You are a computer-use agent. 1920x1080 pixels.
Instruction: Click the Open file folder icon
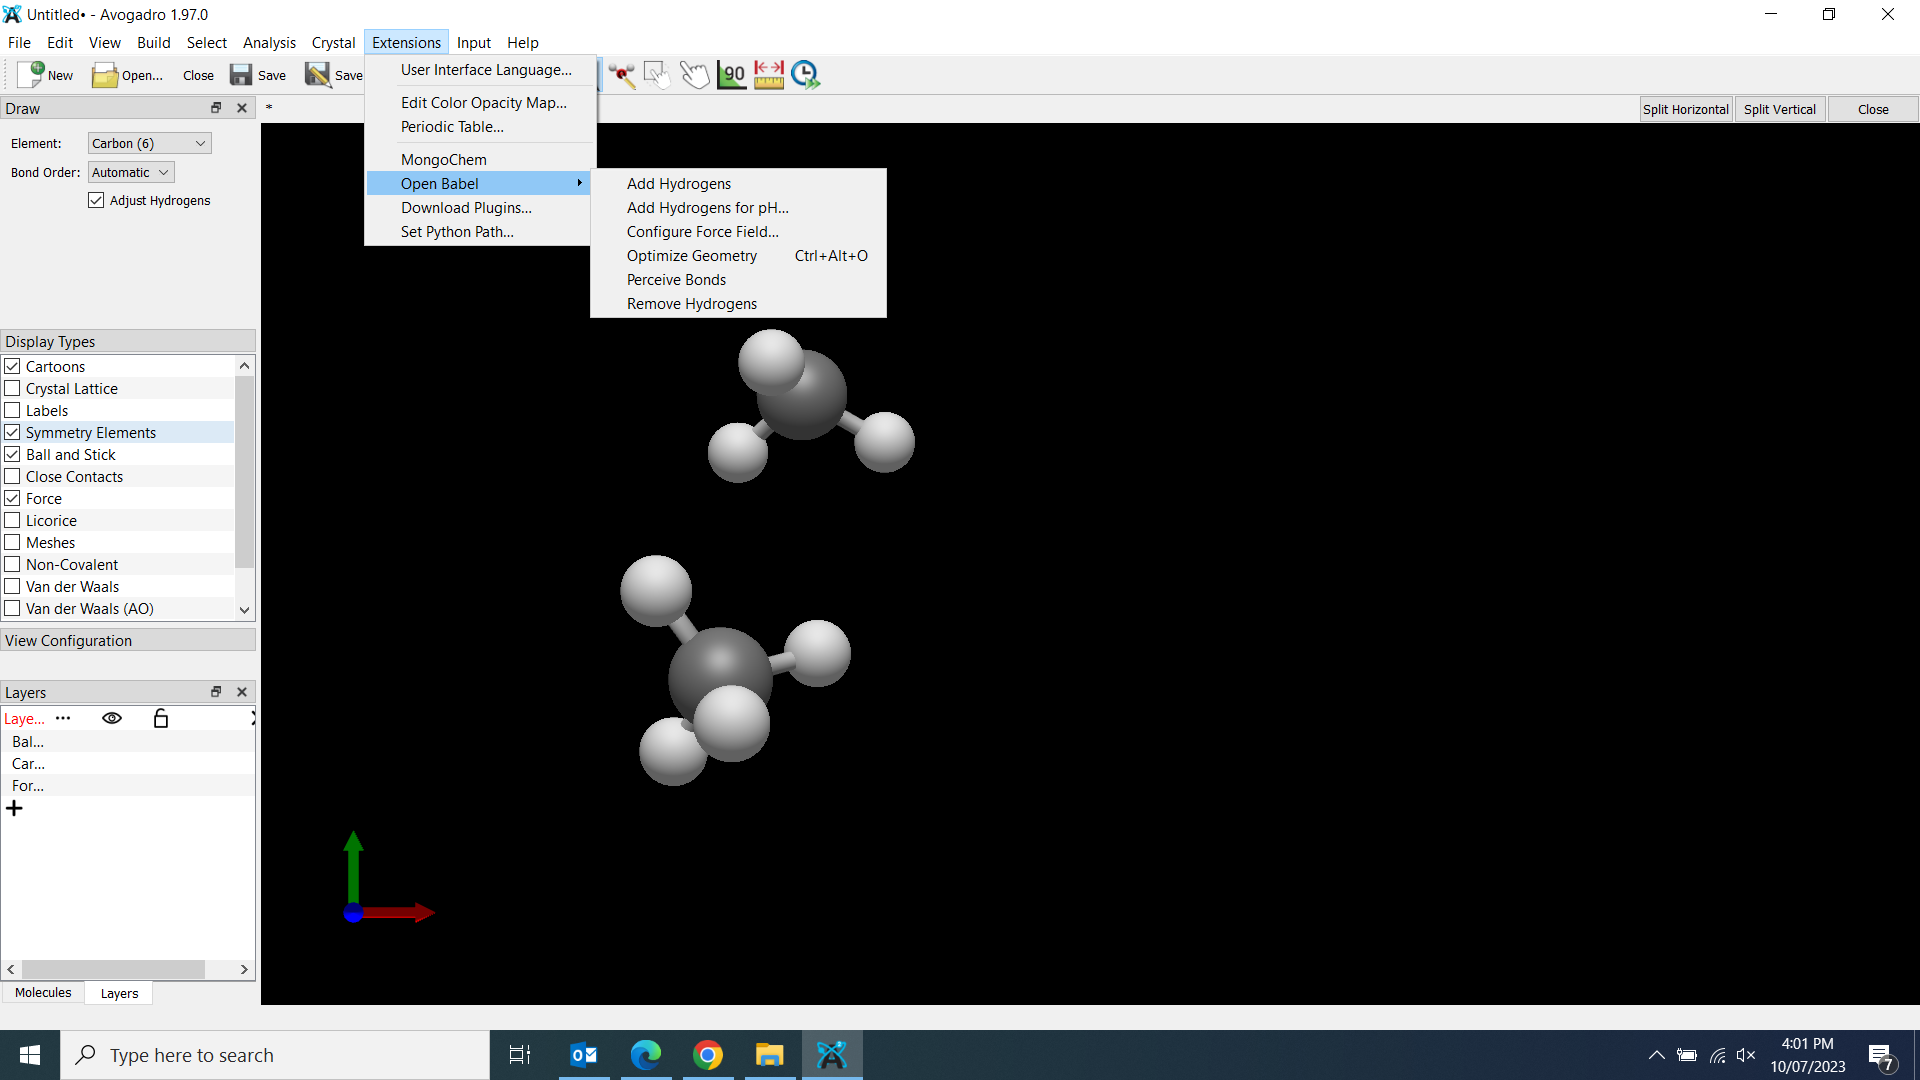pyautogui.click(x=105, y=75)
